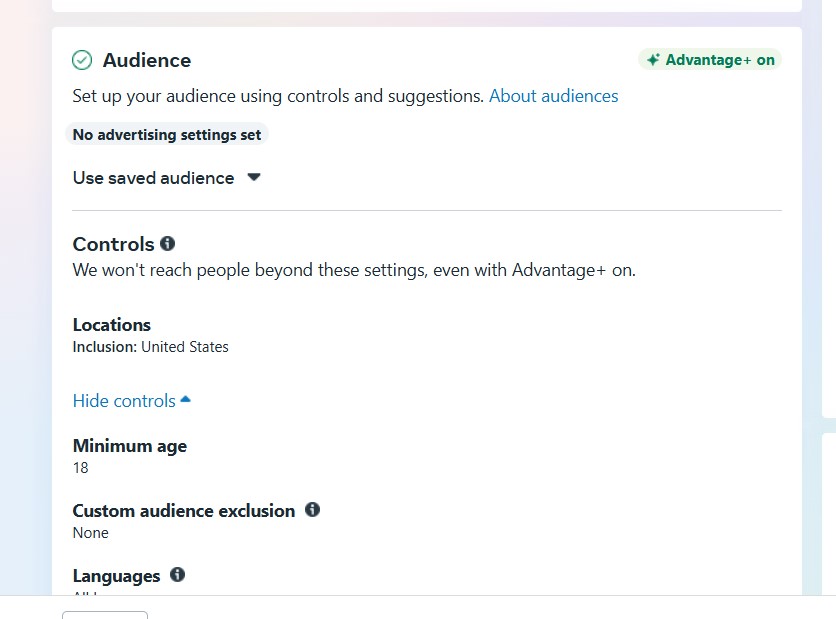Click the Advantage+ on badge label

720,60
